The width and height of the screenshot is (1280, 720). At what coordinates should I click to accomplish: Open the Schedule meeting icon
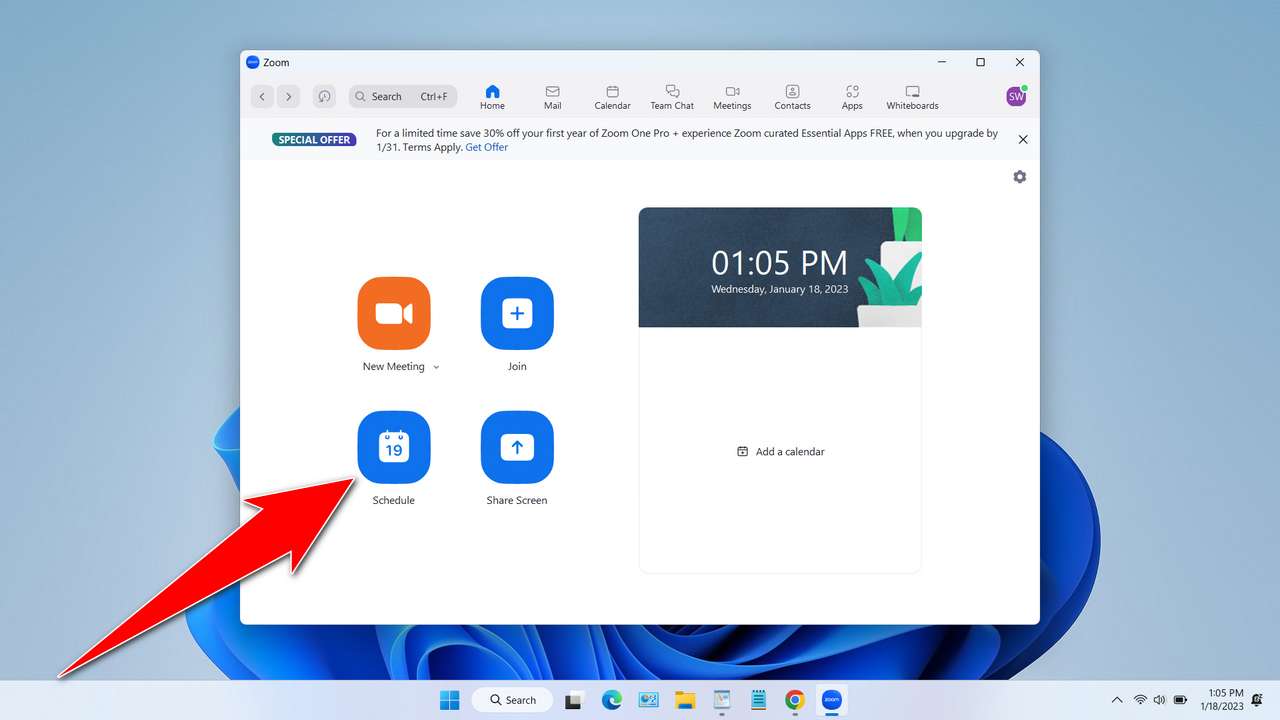[394, 447]
